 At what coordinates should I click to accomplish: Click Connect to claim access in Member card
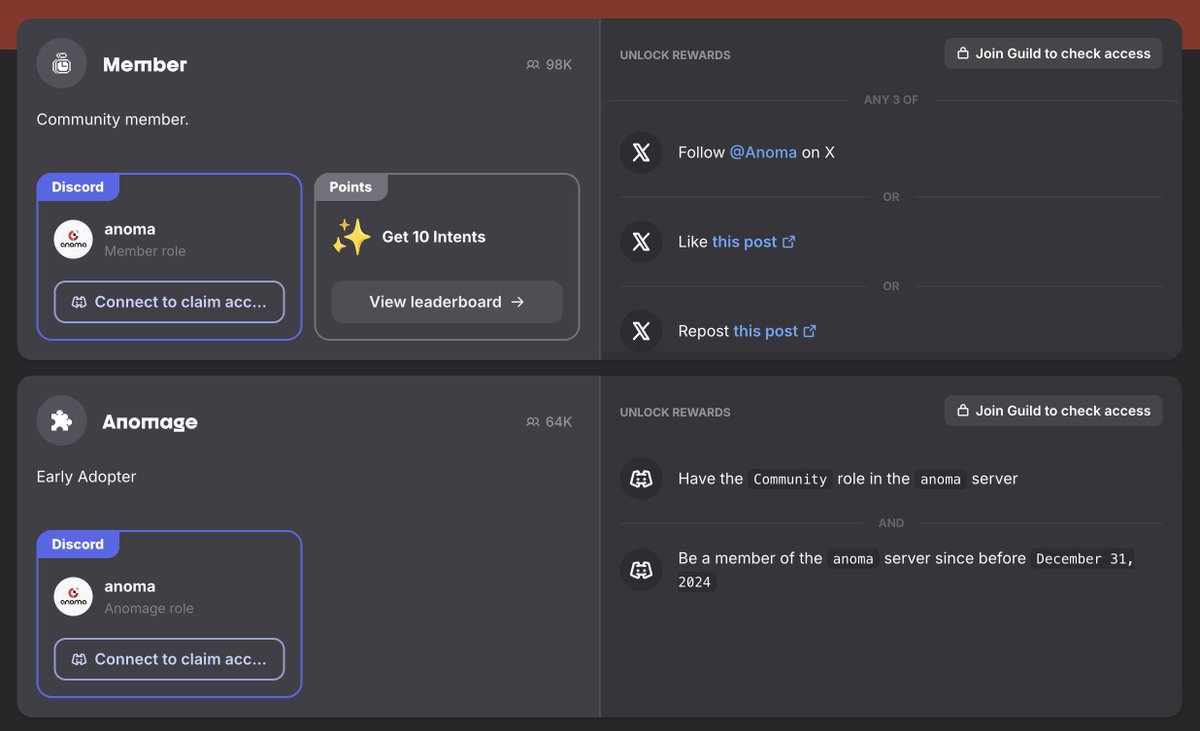coord(169,302)
